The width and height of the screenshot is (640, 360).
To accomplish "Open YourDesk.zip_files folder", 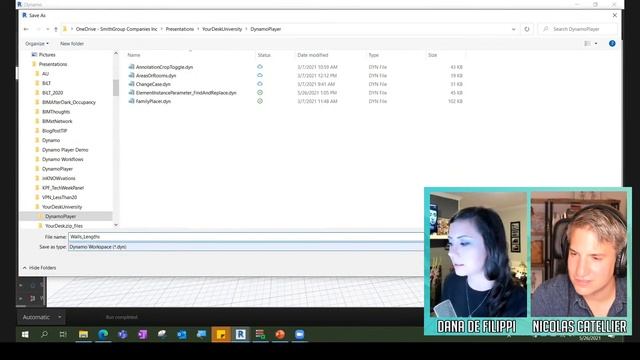I will pos(64,226).
